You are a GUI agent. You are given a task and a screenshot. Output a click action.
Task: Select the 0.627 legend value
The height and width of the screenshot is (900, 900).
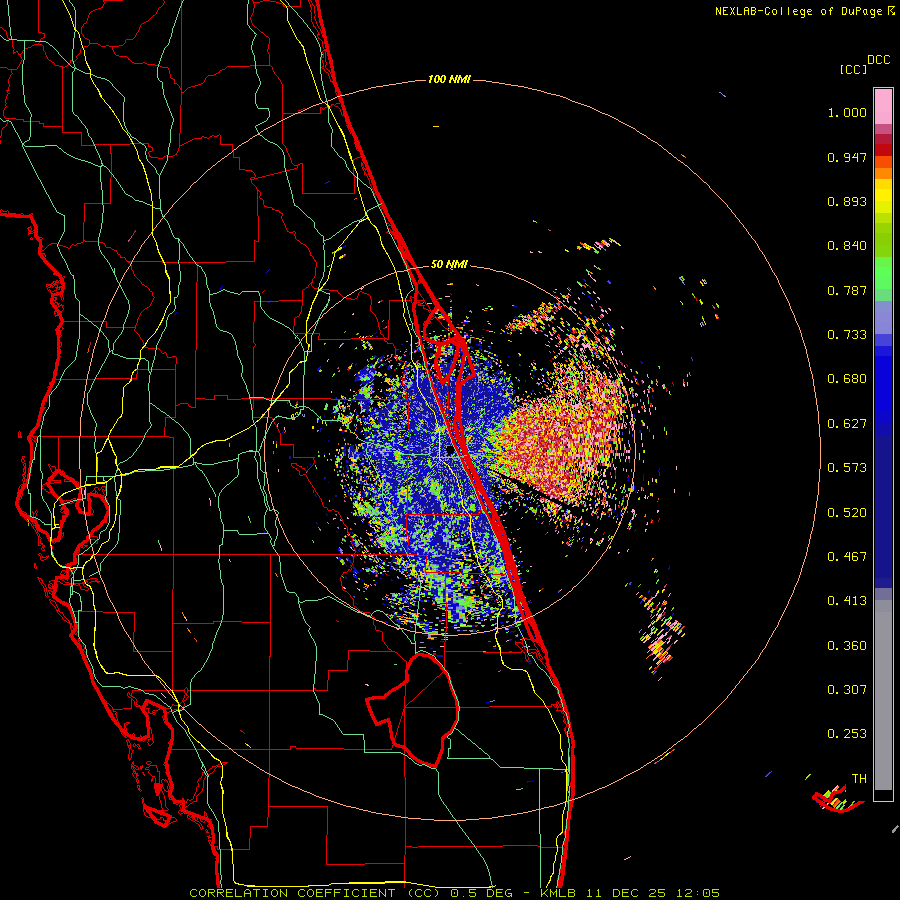coord(847,424)
